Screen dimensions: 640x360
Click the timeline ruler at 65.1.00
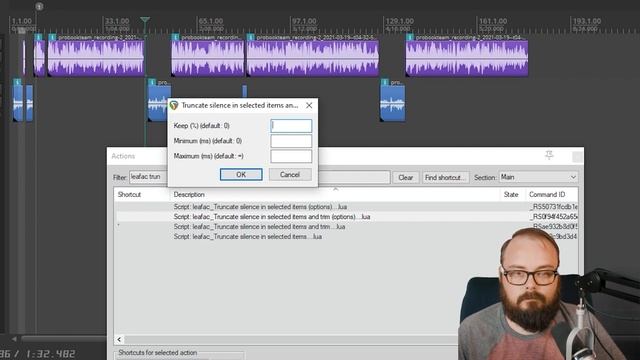pos(211,21)
